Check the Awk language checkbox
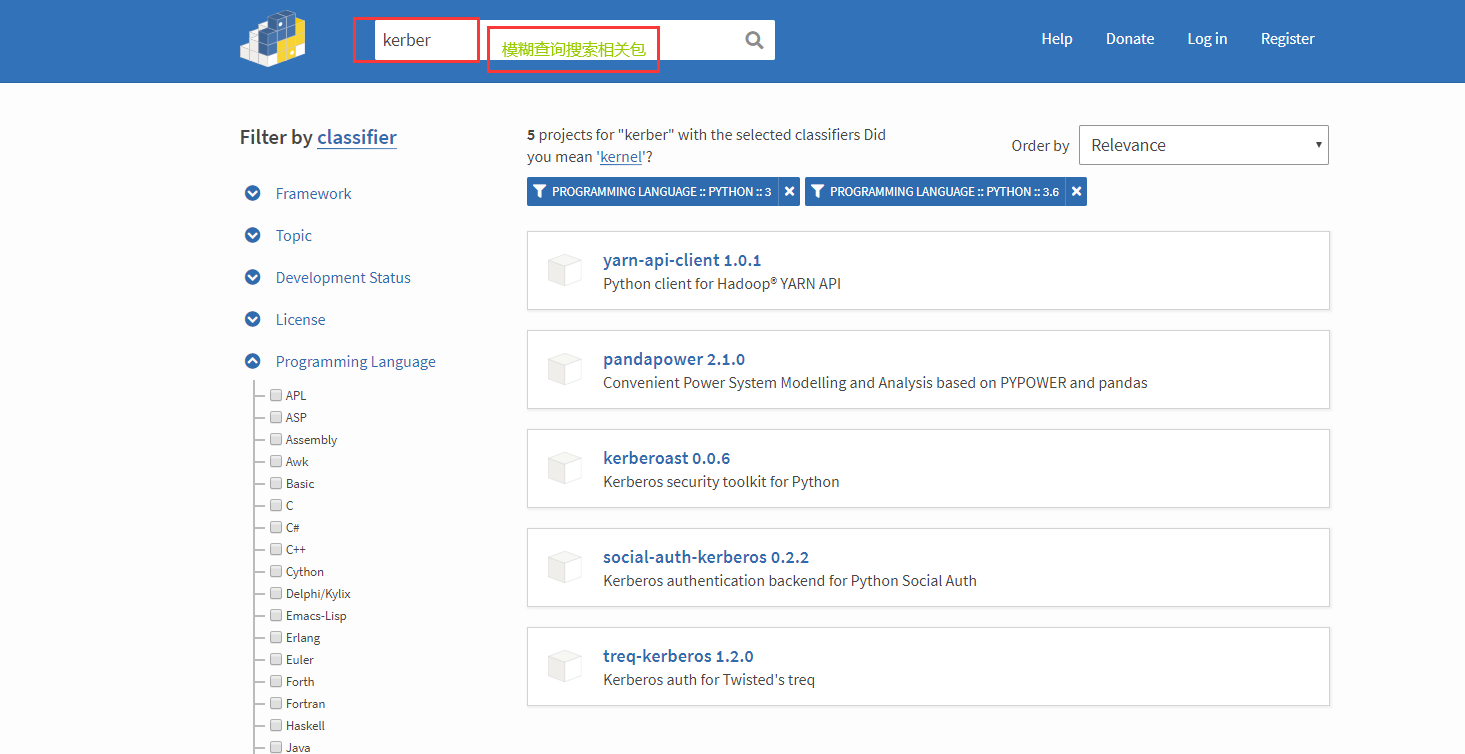 [276, 461]
